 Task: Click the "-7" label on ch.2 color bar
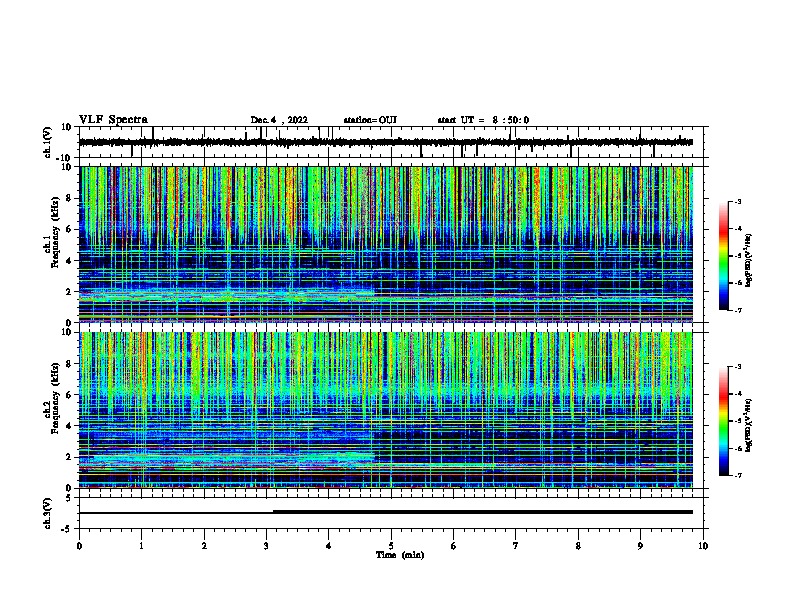tap(738, 476)
